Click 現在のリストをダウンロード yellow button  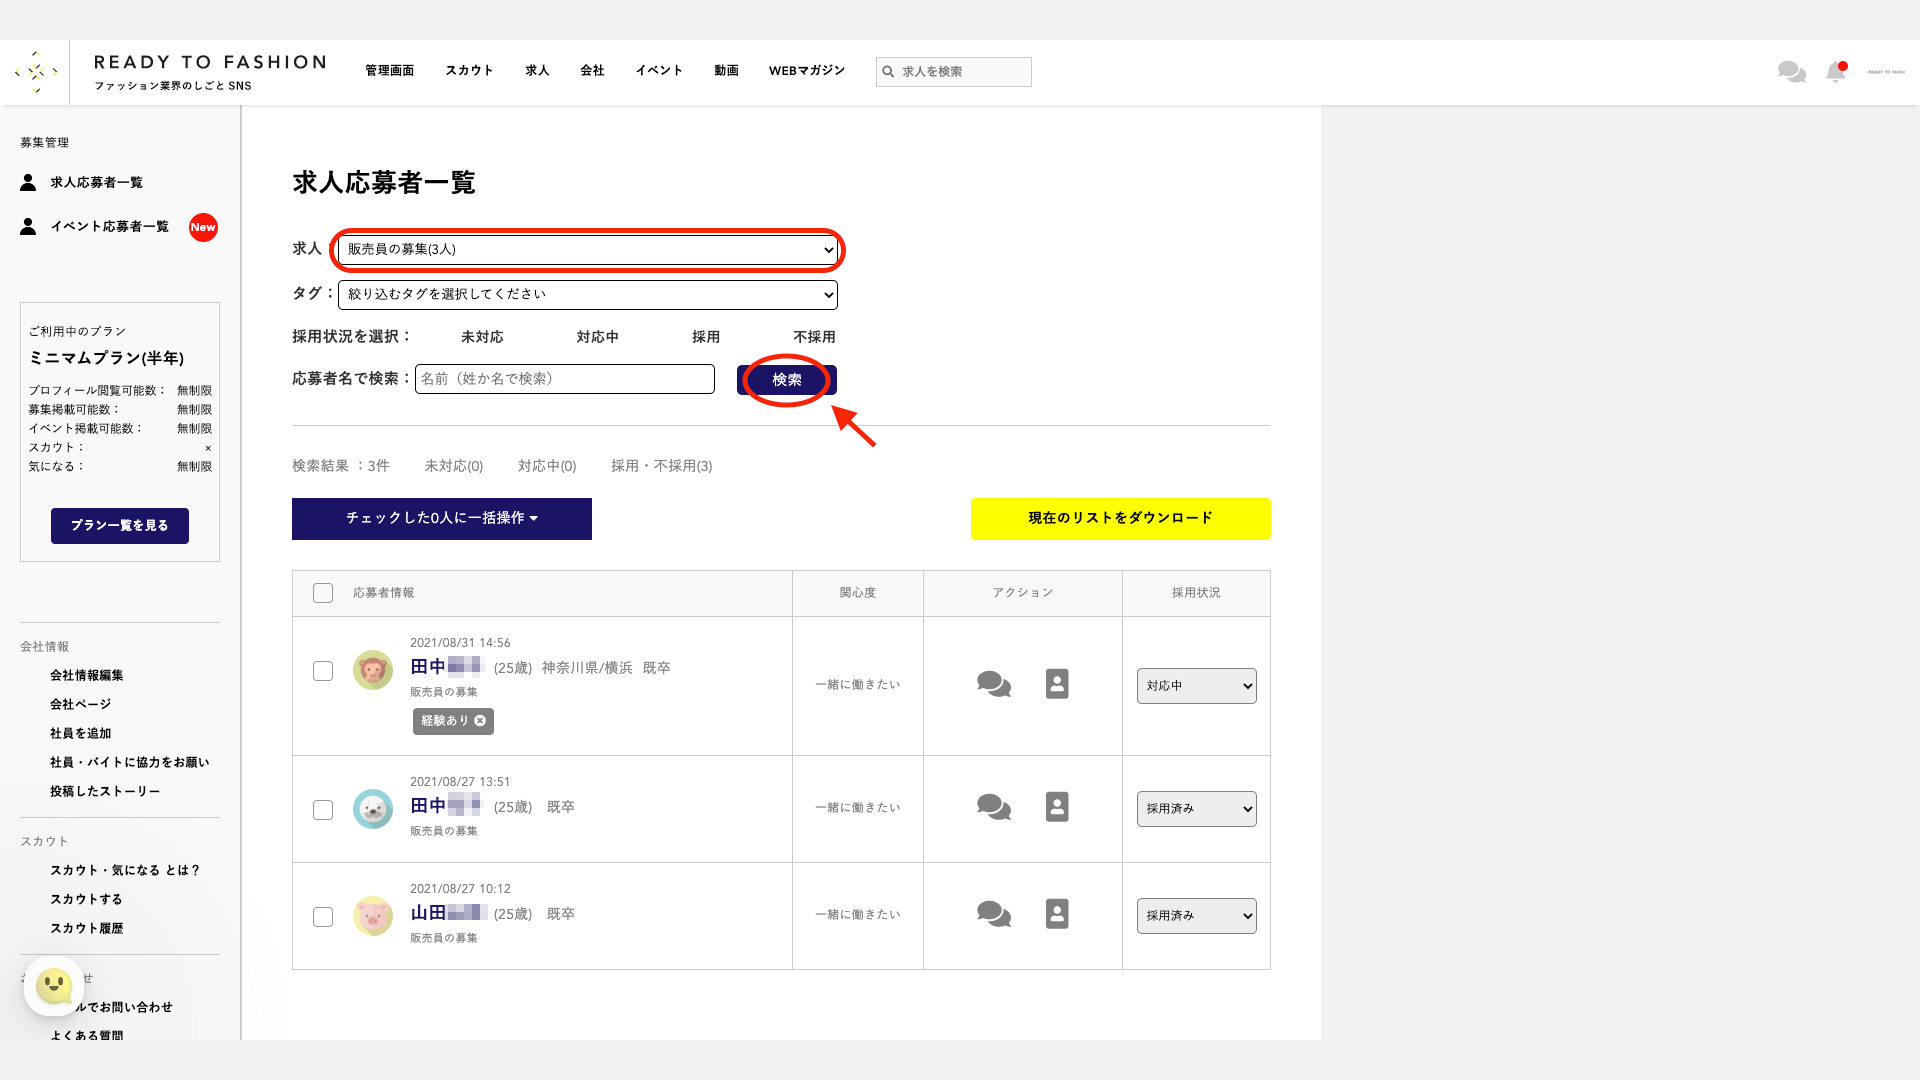click(1120, 519)
